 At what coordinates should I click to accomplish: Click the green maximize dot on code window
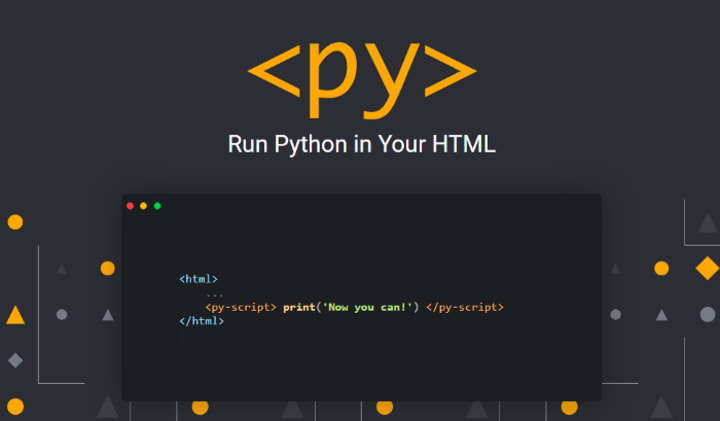click(x=158, y=206)
